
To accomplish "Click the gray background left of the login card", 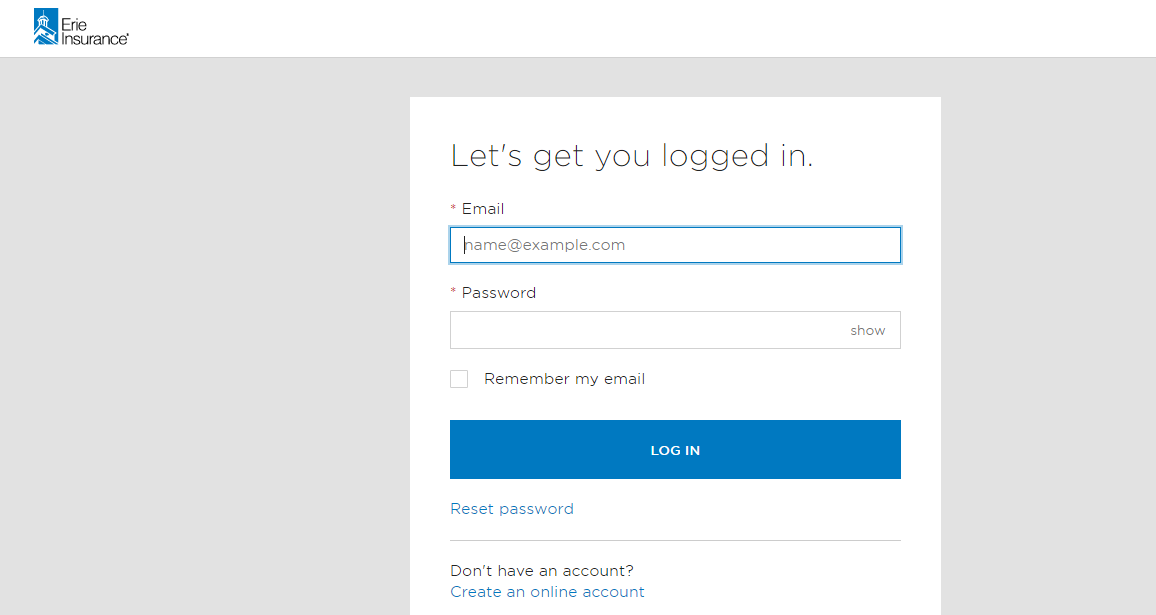I will (205, 336).
